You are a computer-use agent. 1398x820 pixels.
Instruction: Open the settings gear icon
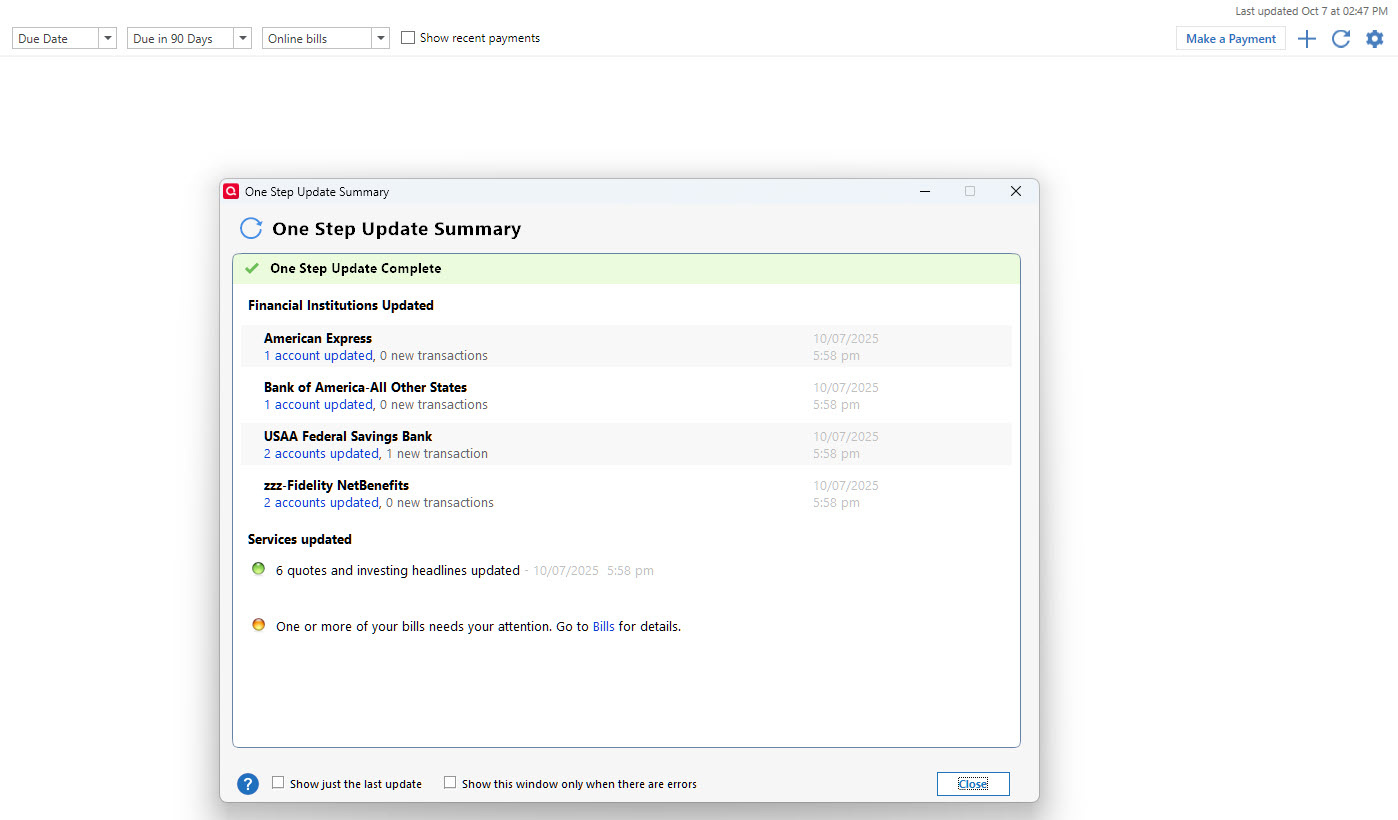(x=1375, y=39)
